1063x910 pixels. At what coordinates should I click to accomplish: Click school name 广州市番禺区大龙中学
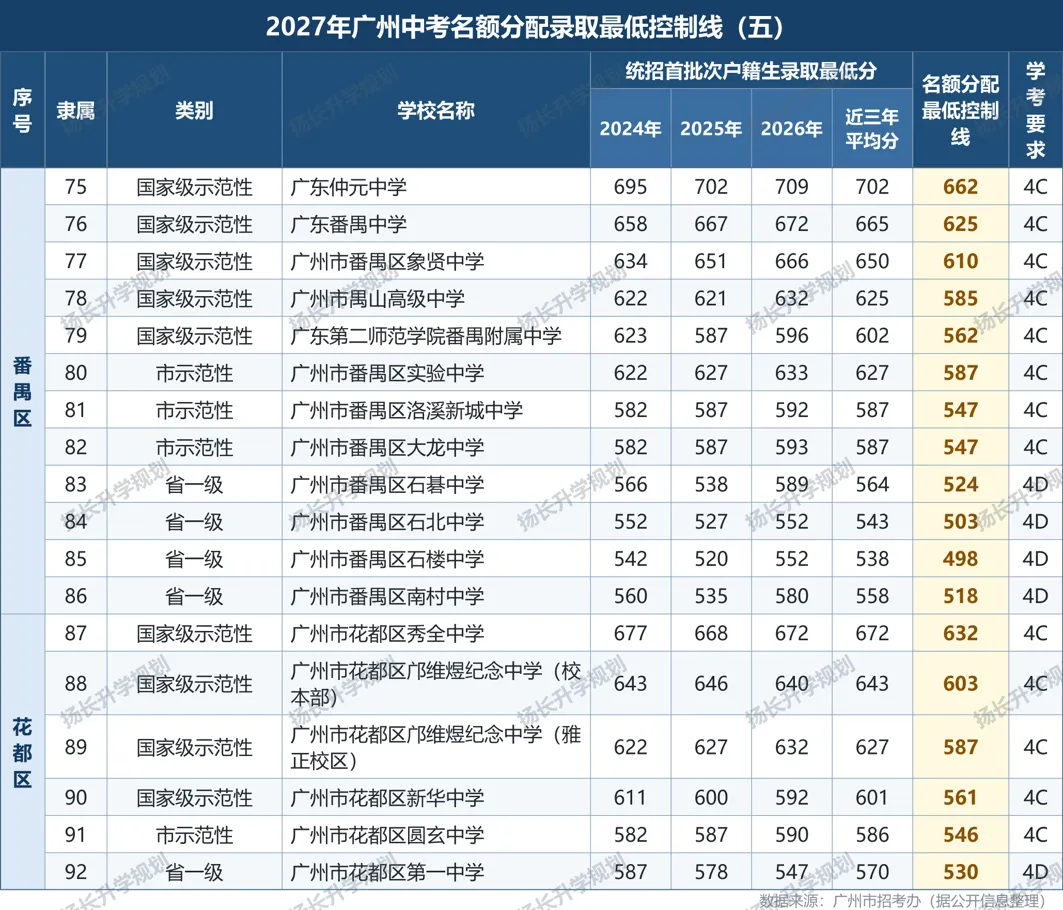[x=387, y=448]
